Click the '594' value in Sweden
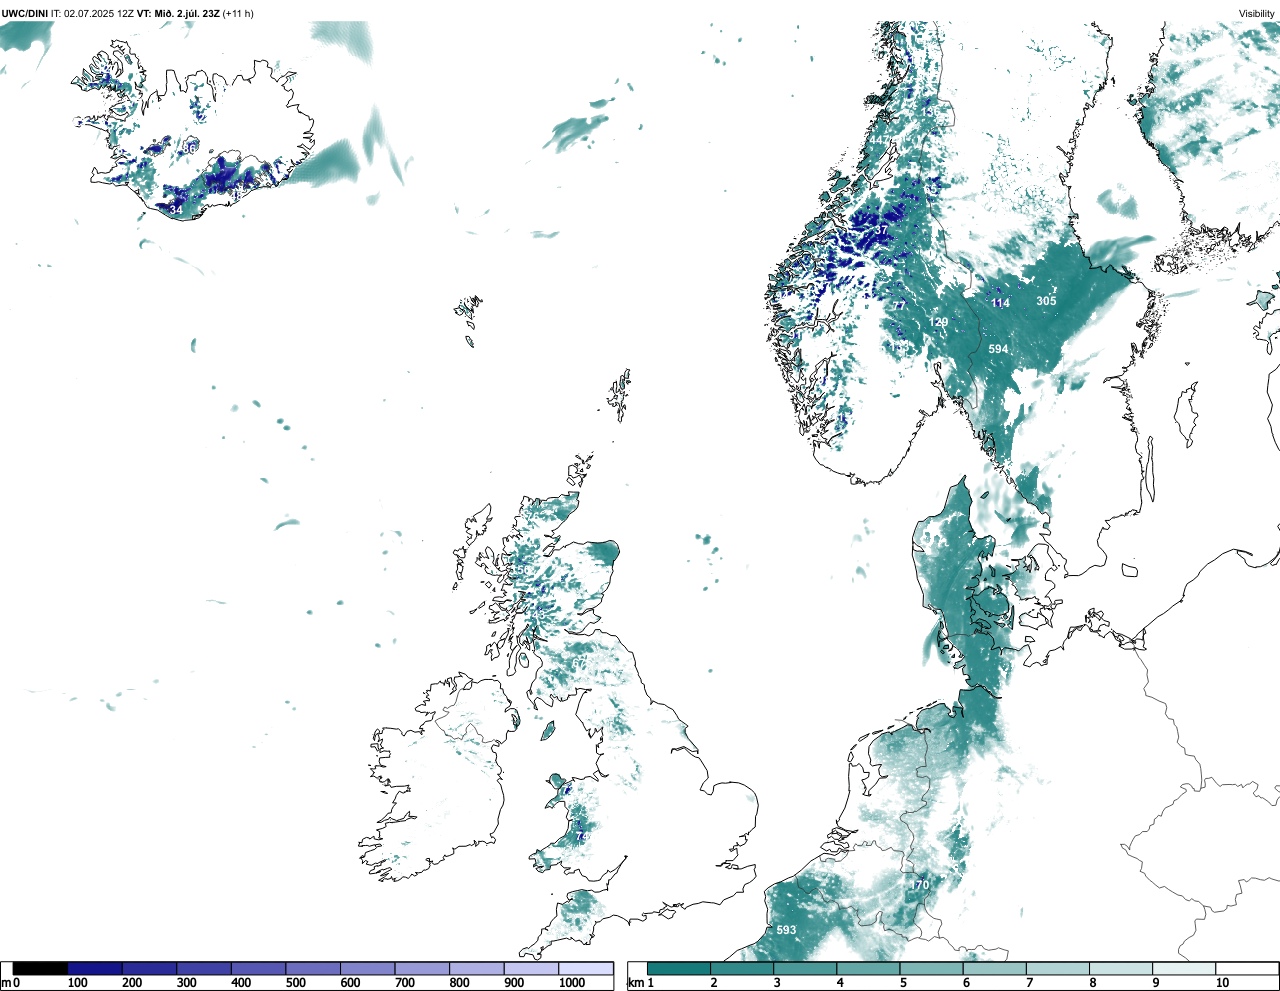This screenshot has height=991, width=1280. coord(998,349)
